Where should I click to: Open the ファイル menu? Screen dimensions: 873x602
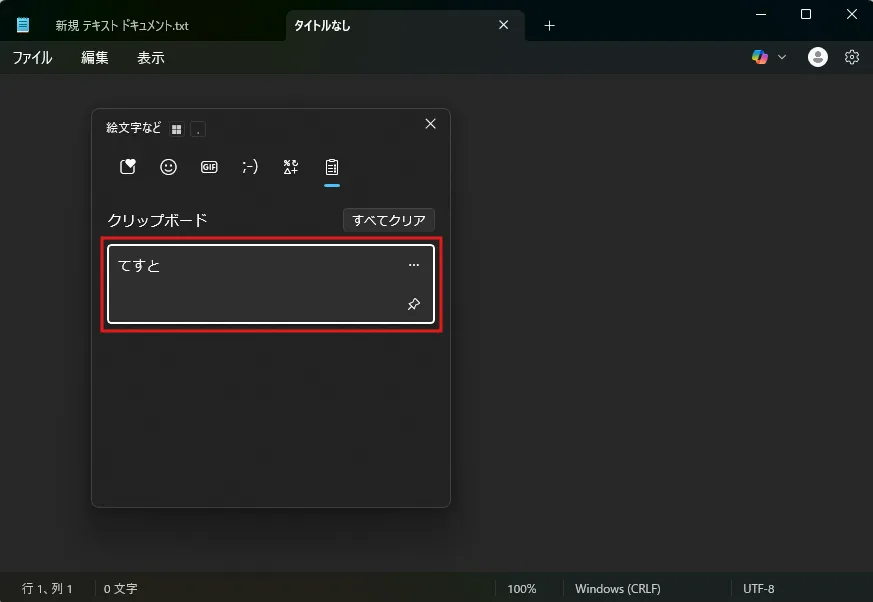(32, 57)
